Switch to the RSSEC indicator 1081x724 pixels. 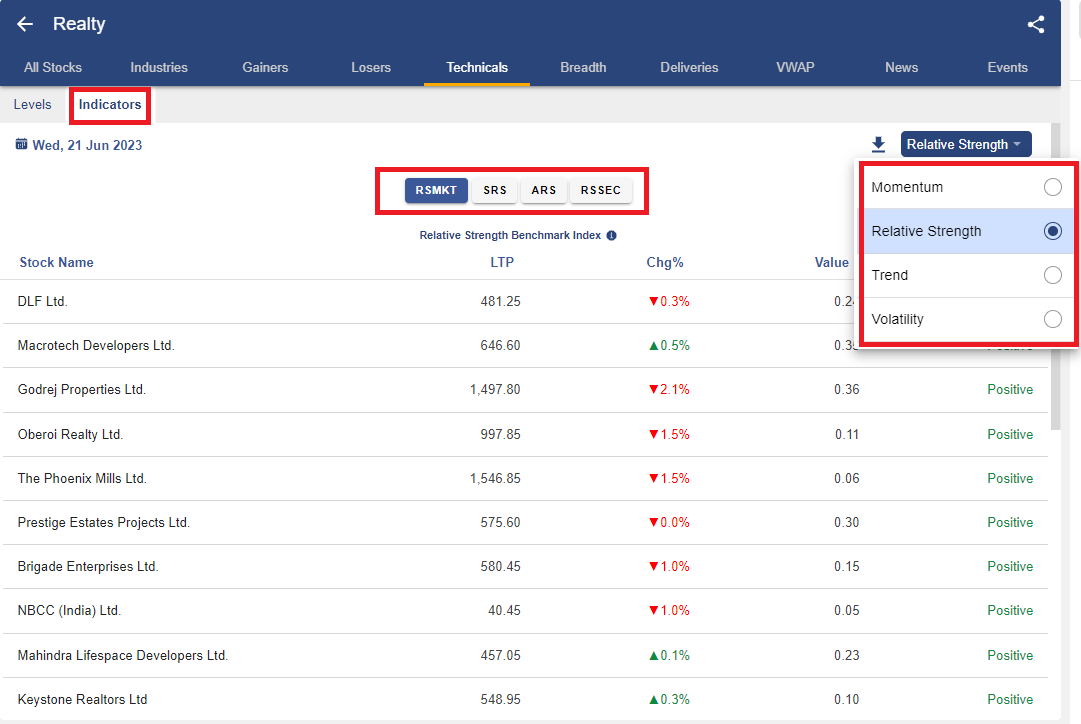click(x=600, y=190)
